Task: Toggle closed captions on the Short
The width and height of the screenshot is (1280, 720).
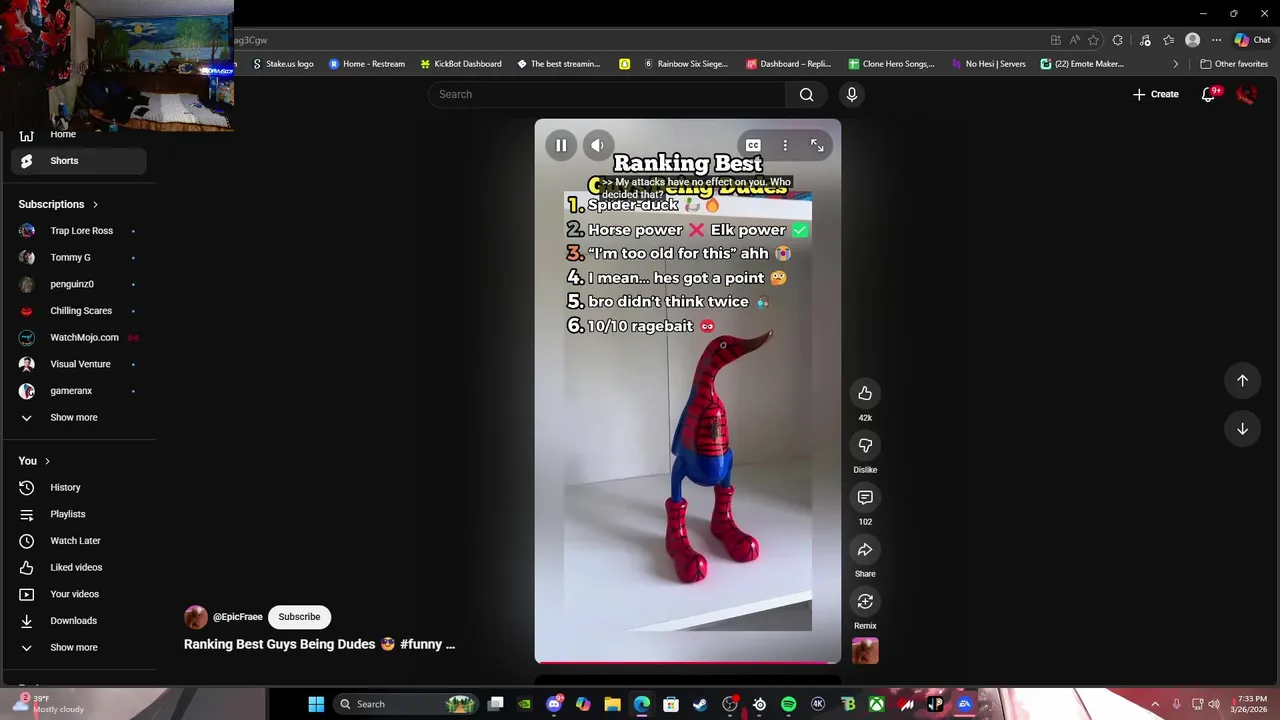Action: 753,145
